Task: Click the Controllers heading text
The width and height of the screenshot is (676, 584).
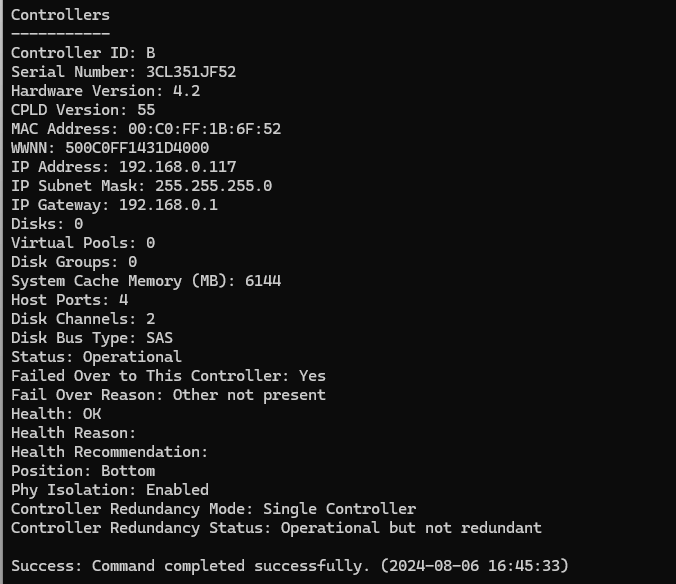Action: (x=60, y=15)
